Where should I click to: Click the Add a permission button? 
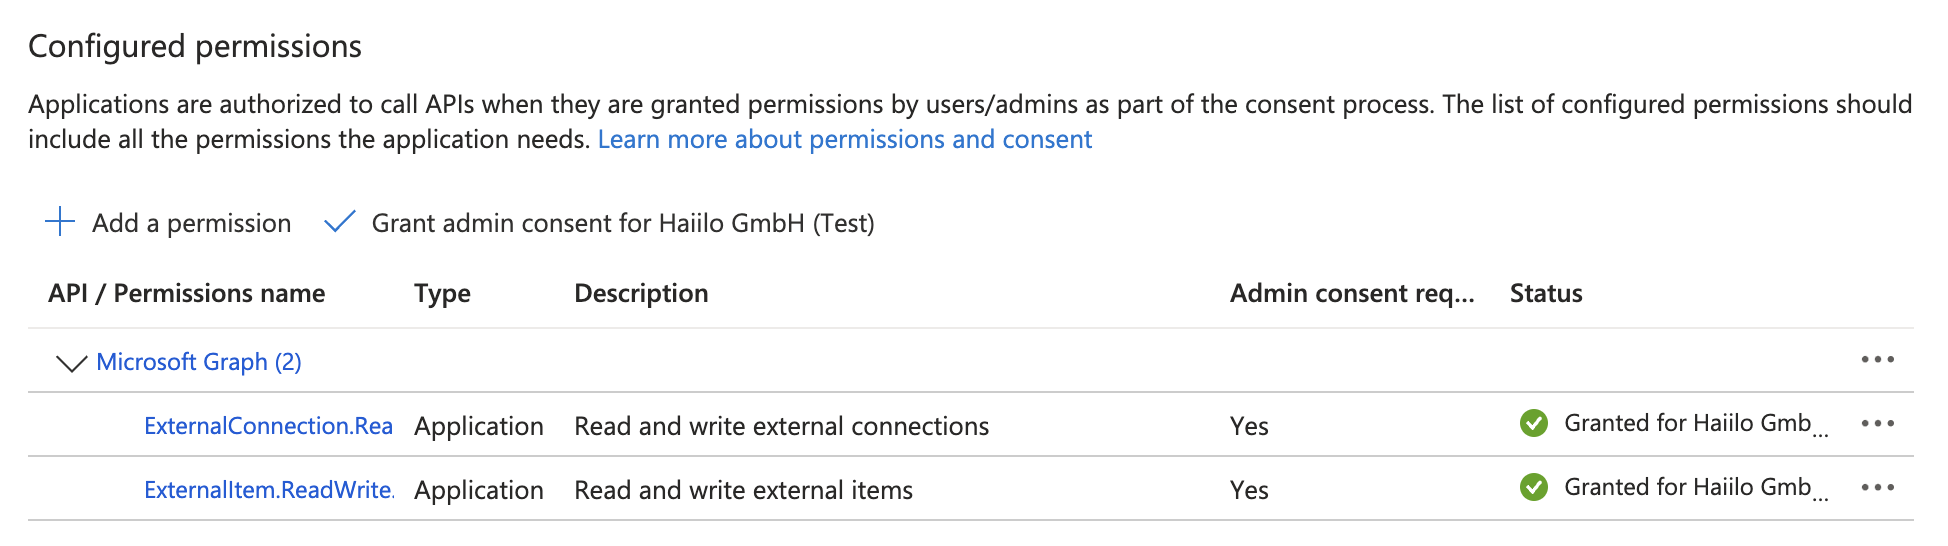[191, 223]
